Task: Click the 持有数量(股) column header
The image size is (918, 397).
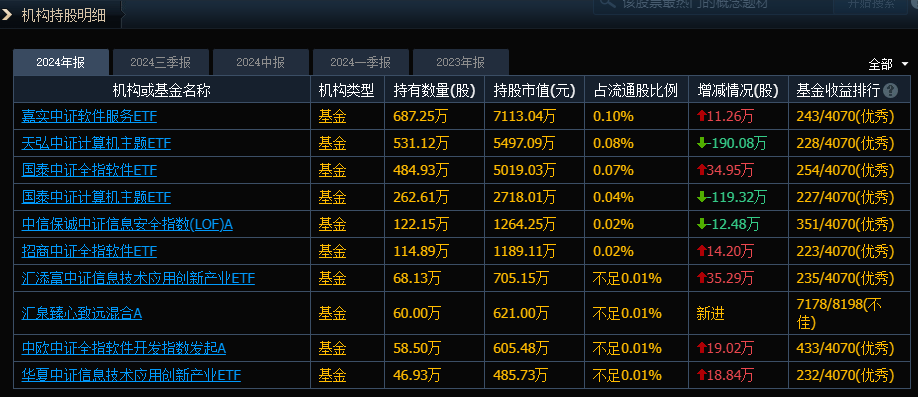Action: pyautogui.click(x=434, y=90)
